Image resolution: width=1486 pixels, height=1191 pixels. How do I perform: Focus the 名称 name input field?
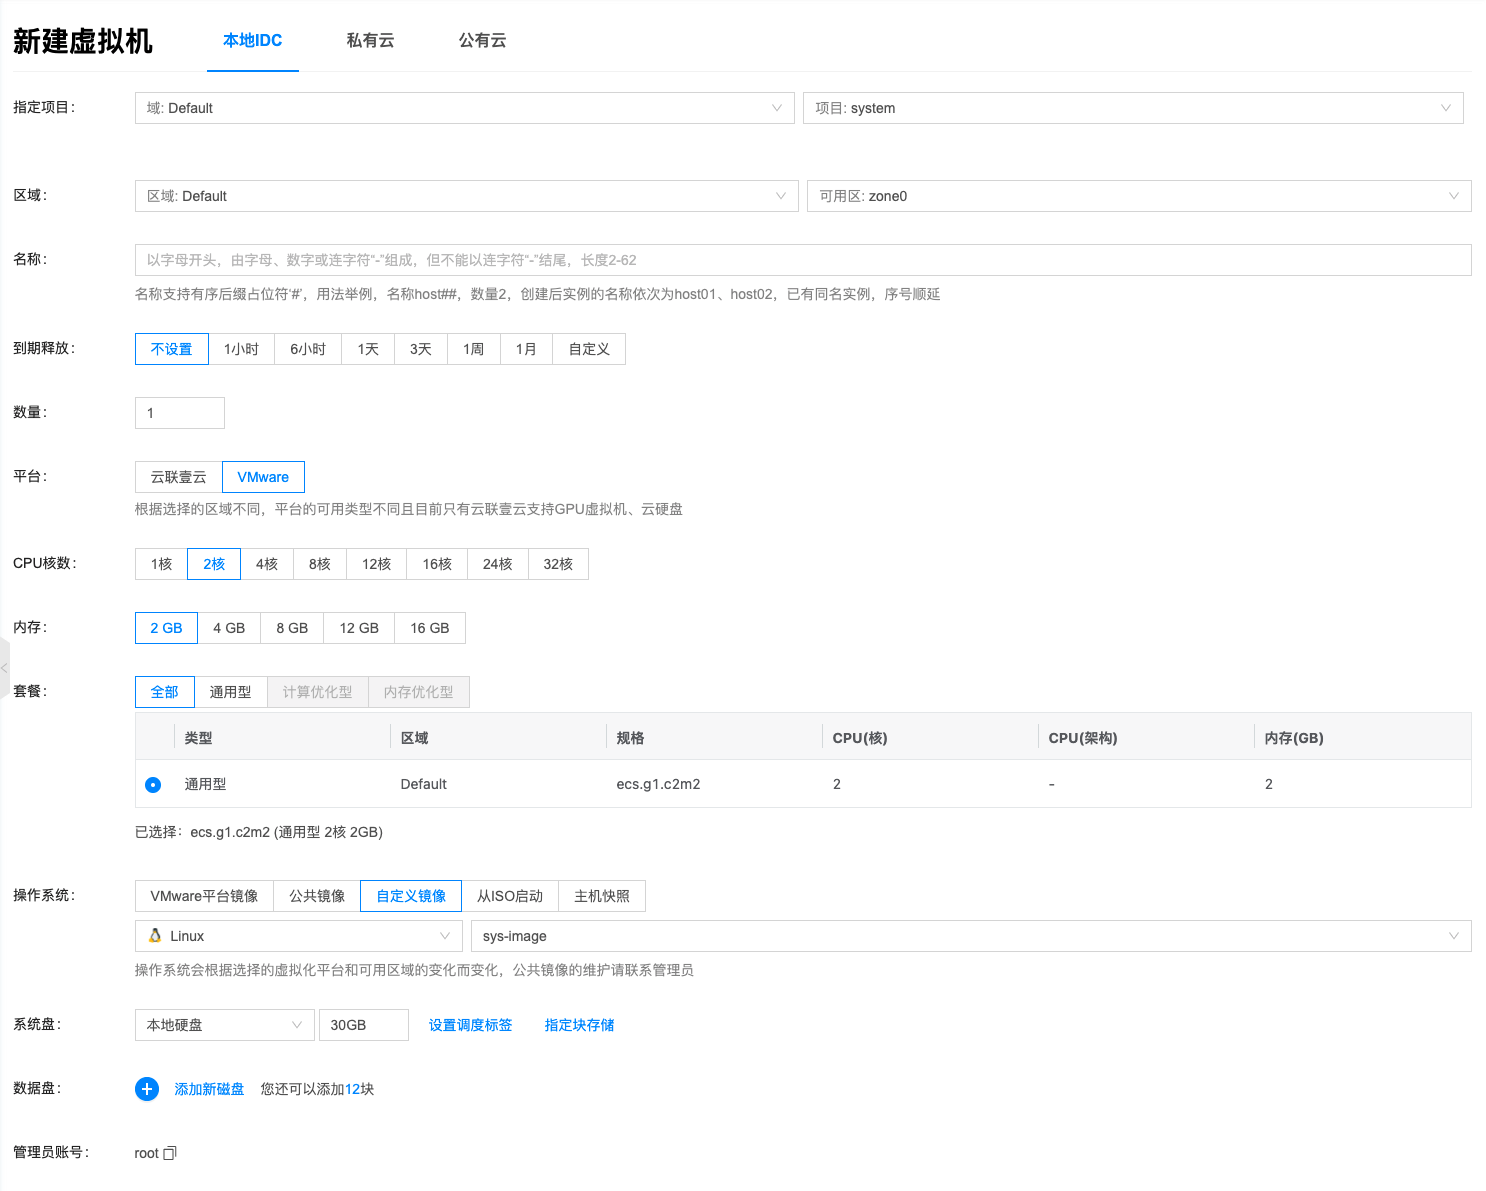[x=802, y=260]
